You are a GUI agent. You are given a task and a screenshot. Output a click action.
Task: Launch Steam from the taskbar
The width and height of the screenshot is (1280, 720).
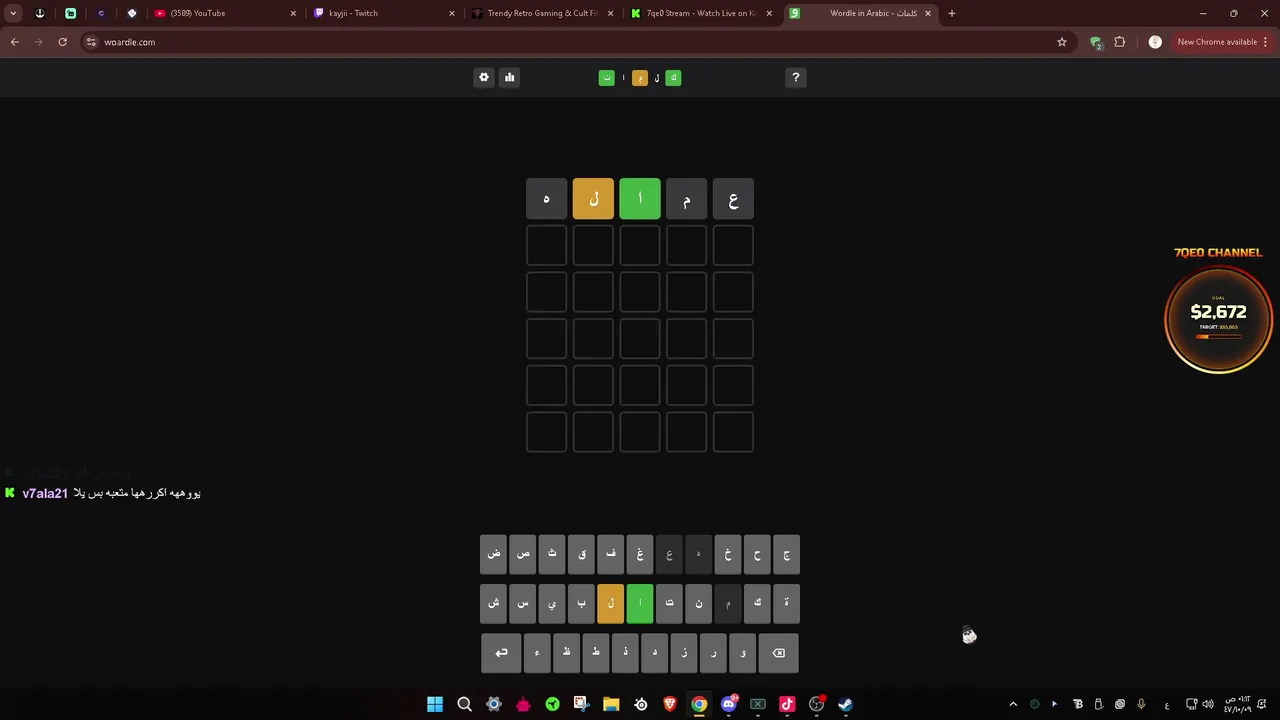click(846, 704)
